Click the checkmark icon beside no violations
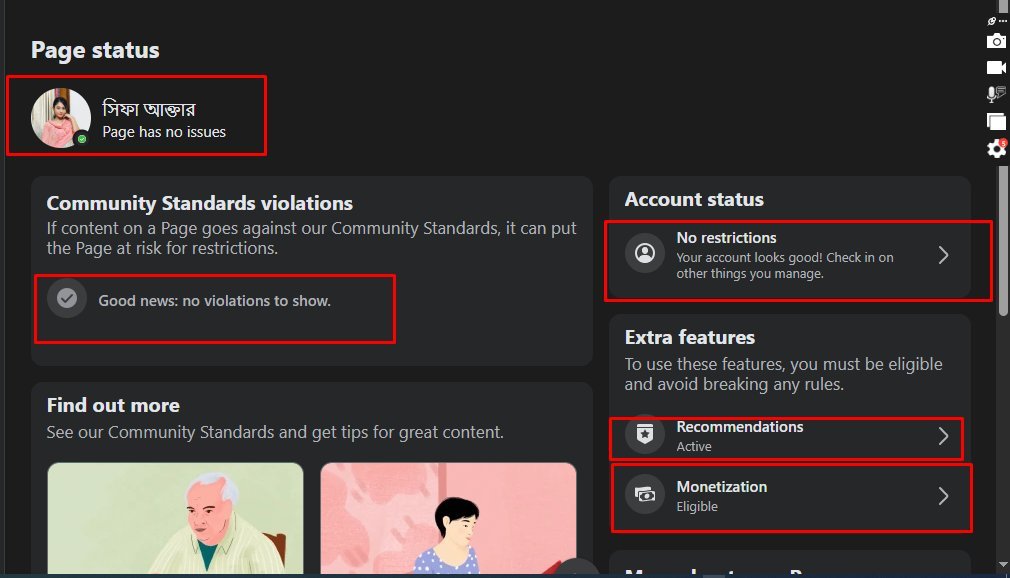The image size is (1010, 578). click(x=66, y=298)
